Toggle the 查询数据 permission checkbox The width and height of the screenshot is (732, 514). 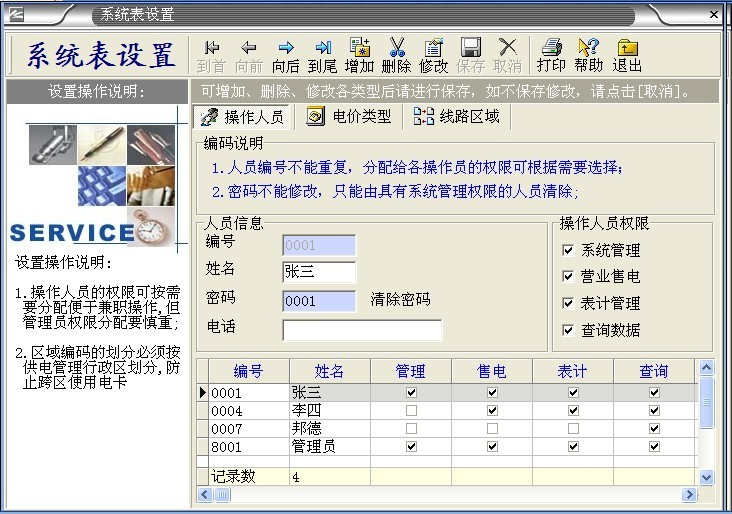pyautogui.click(x=568, y=330)
